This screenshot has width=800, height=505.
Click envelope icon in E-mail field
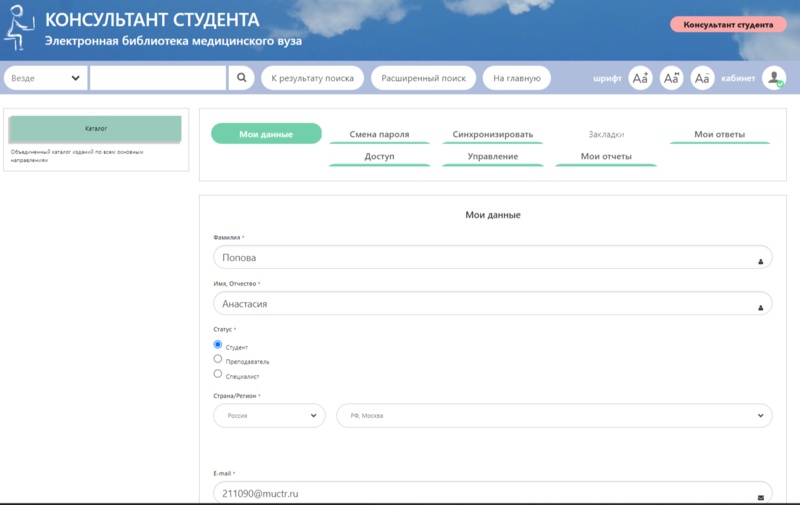pyautogui.click(x=760, y=496)
